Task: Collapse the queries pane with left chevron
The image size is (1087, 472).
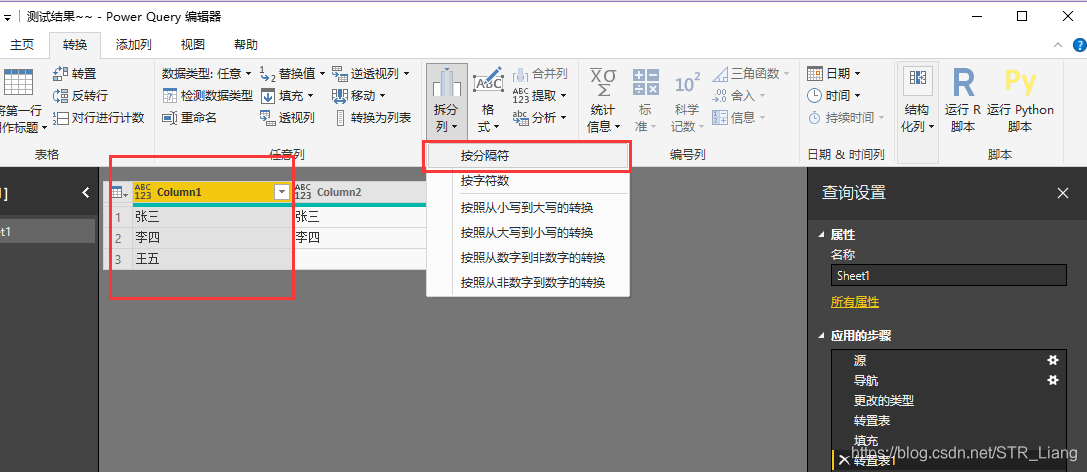Action: [x=86, y=193]
